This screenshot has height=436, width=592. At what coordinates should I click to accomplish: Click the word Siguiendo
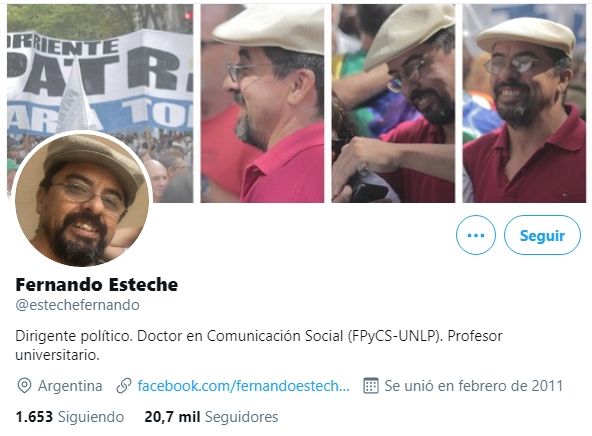pos(91,417)
